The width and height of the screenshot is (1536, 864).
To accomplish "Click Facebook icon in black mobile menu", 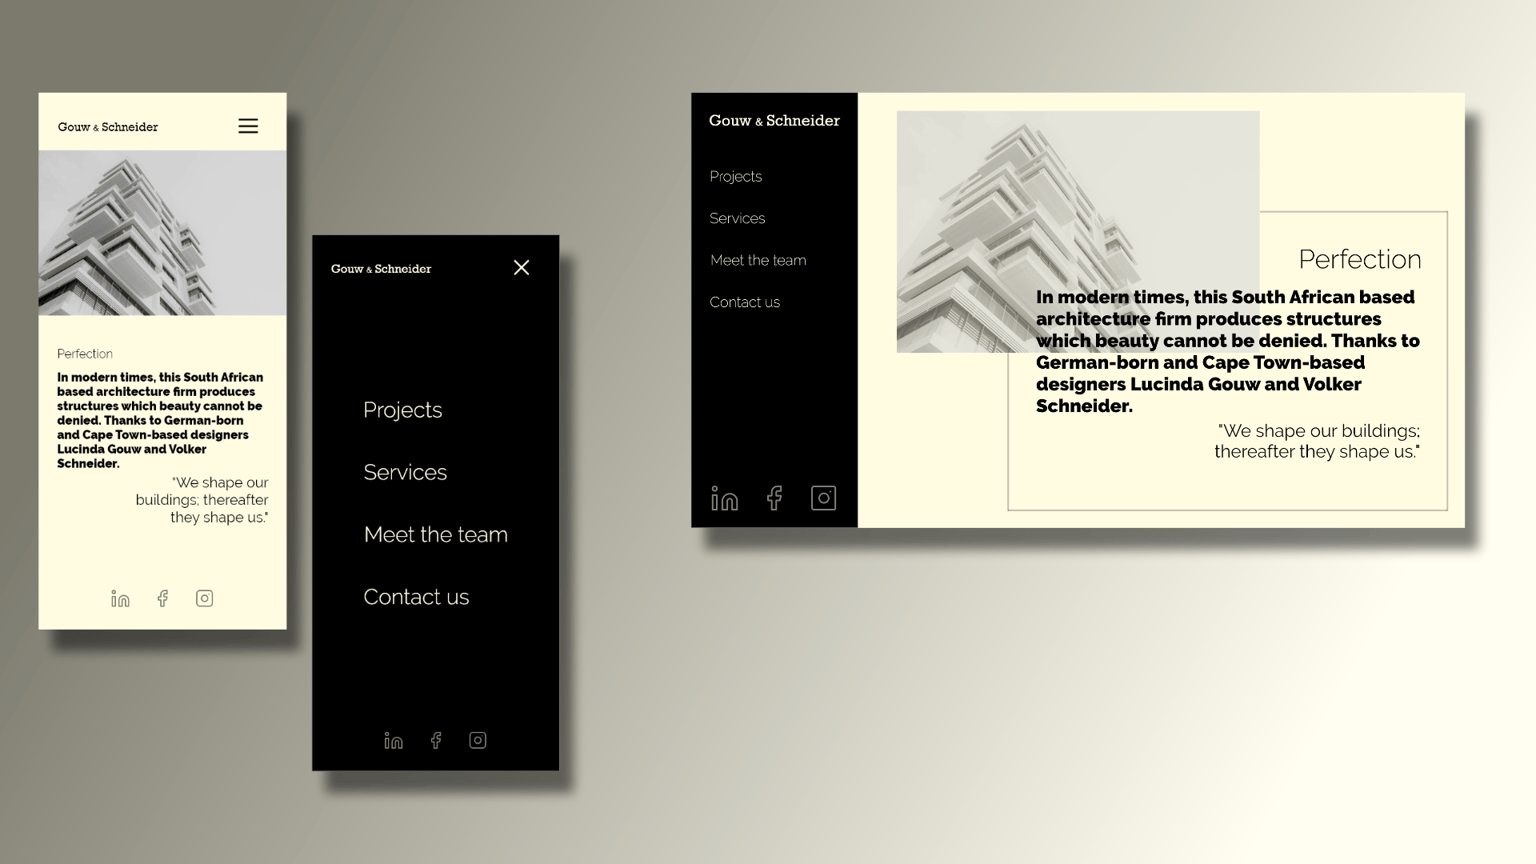I will coord(436,740).
